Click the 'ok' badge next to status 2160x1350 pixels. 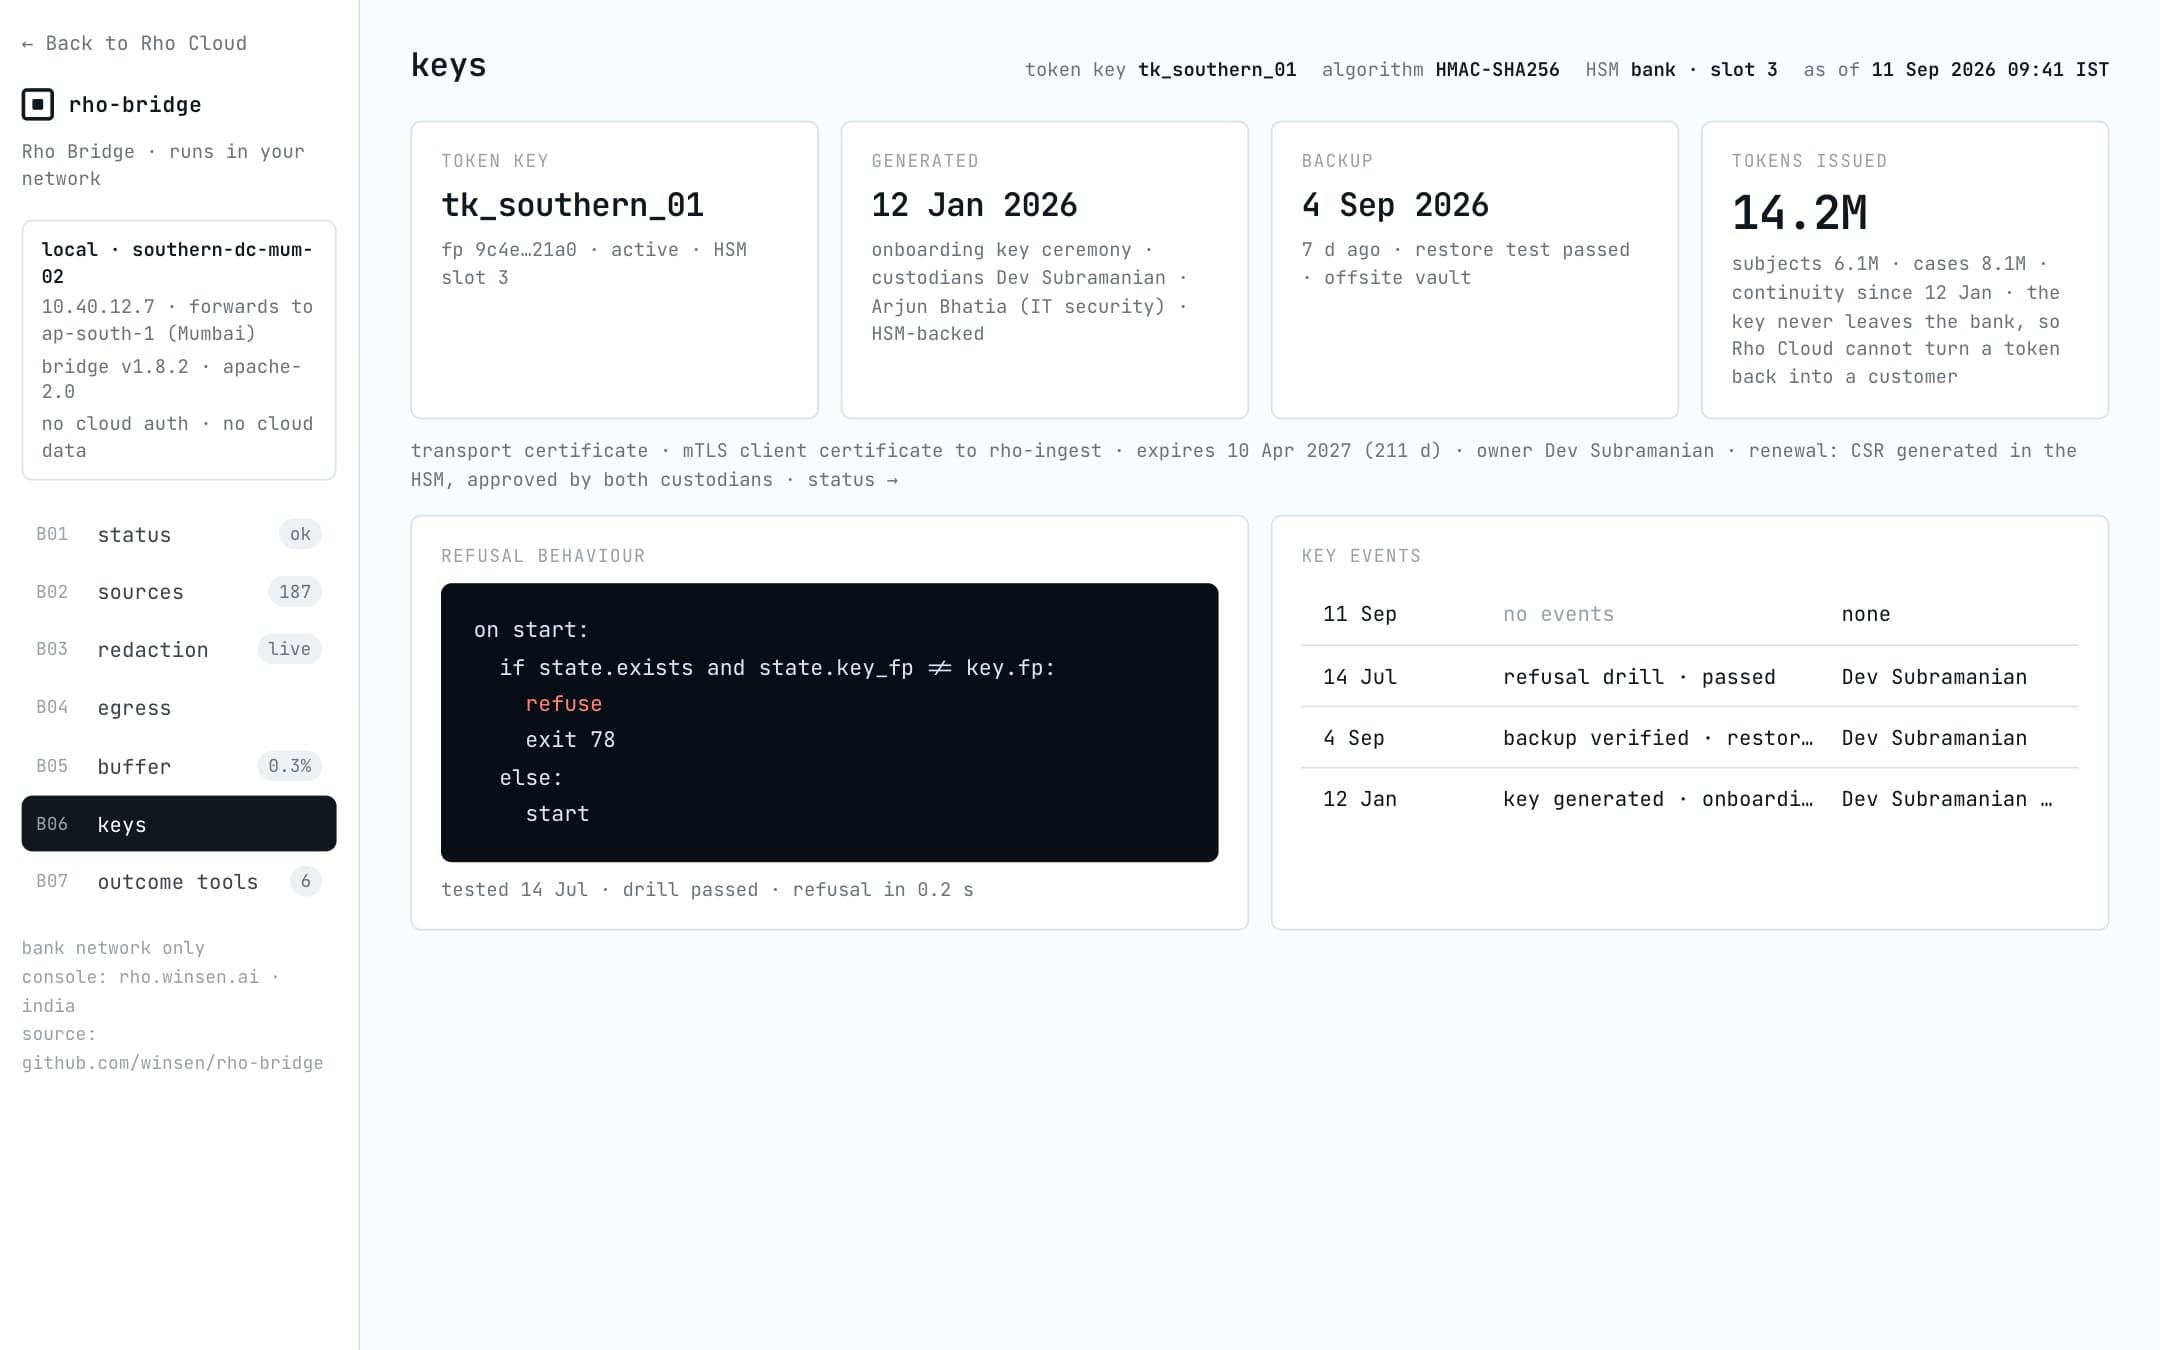(300, 534)
